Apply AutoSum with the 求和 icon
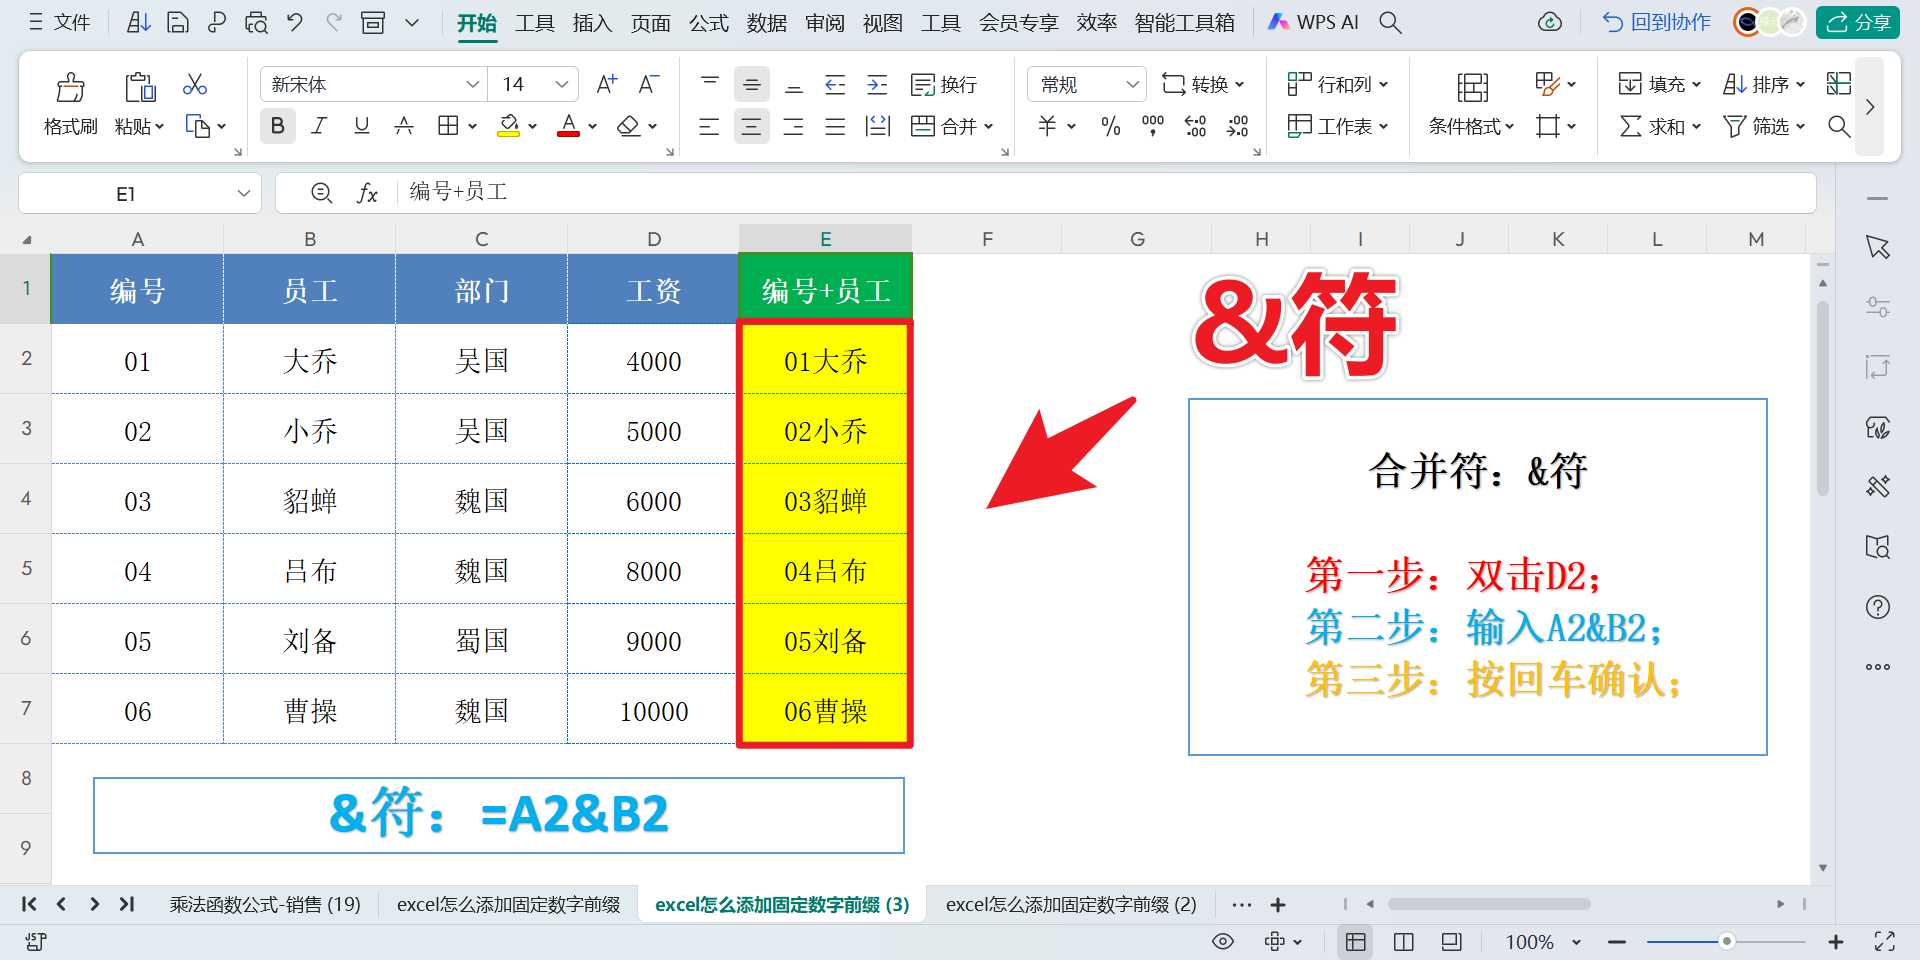The height and width of the screenshot is (960, 1920). pos(1655,126)
